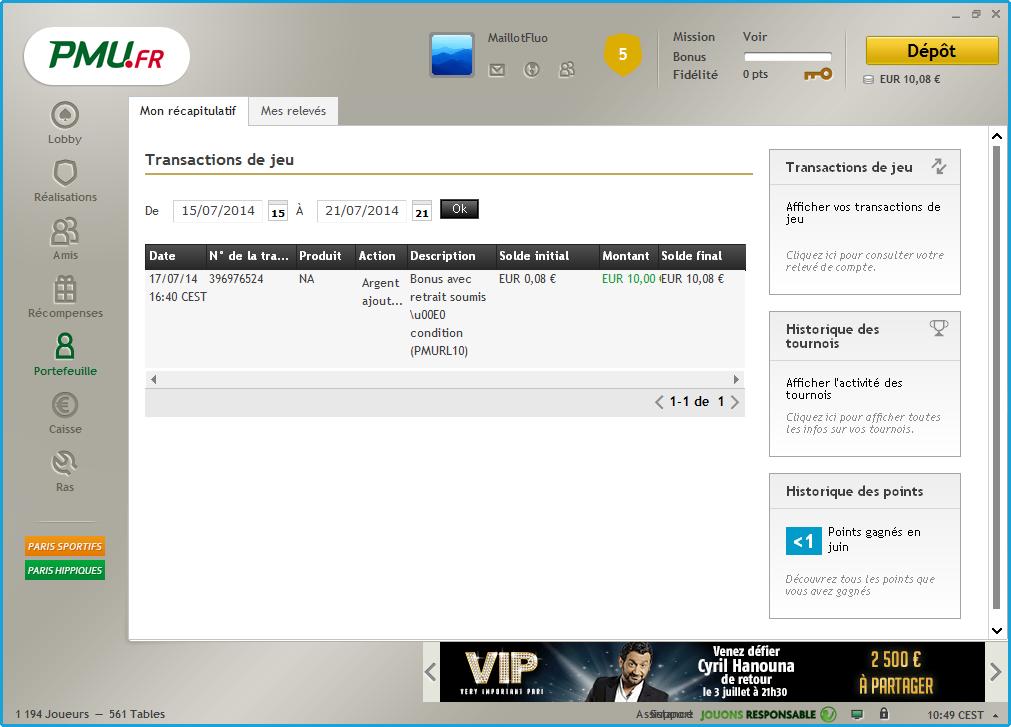Sort by the Solde final column header
This screenshot has width=1011, height=727.
pos(702,256)
